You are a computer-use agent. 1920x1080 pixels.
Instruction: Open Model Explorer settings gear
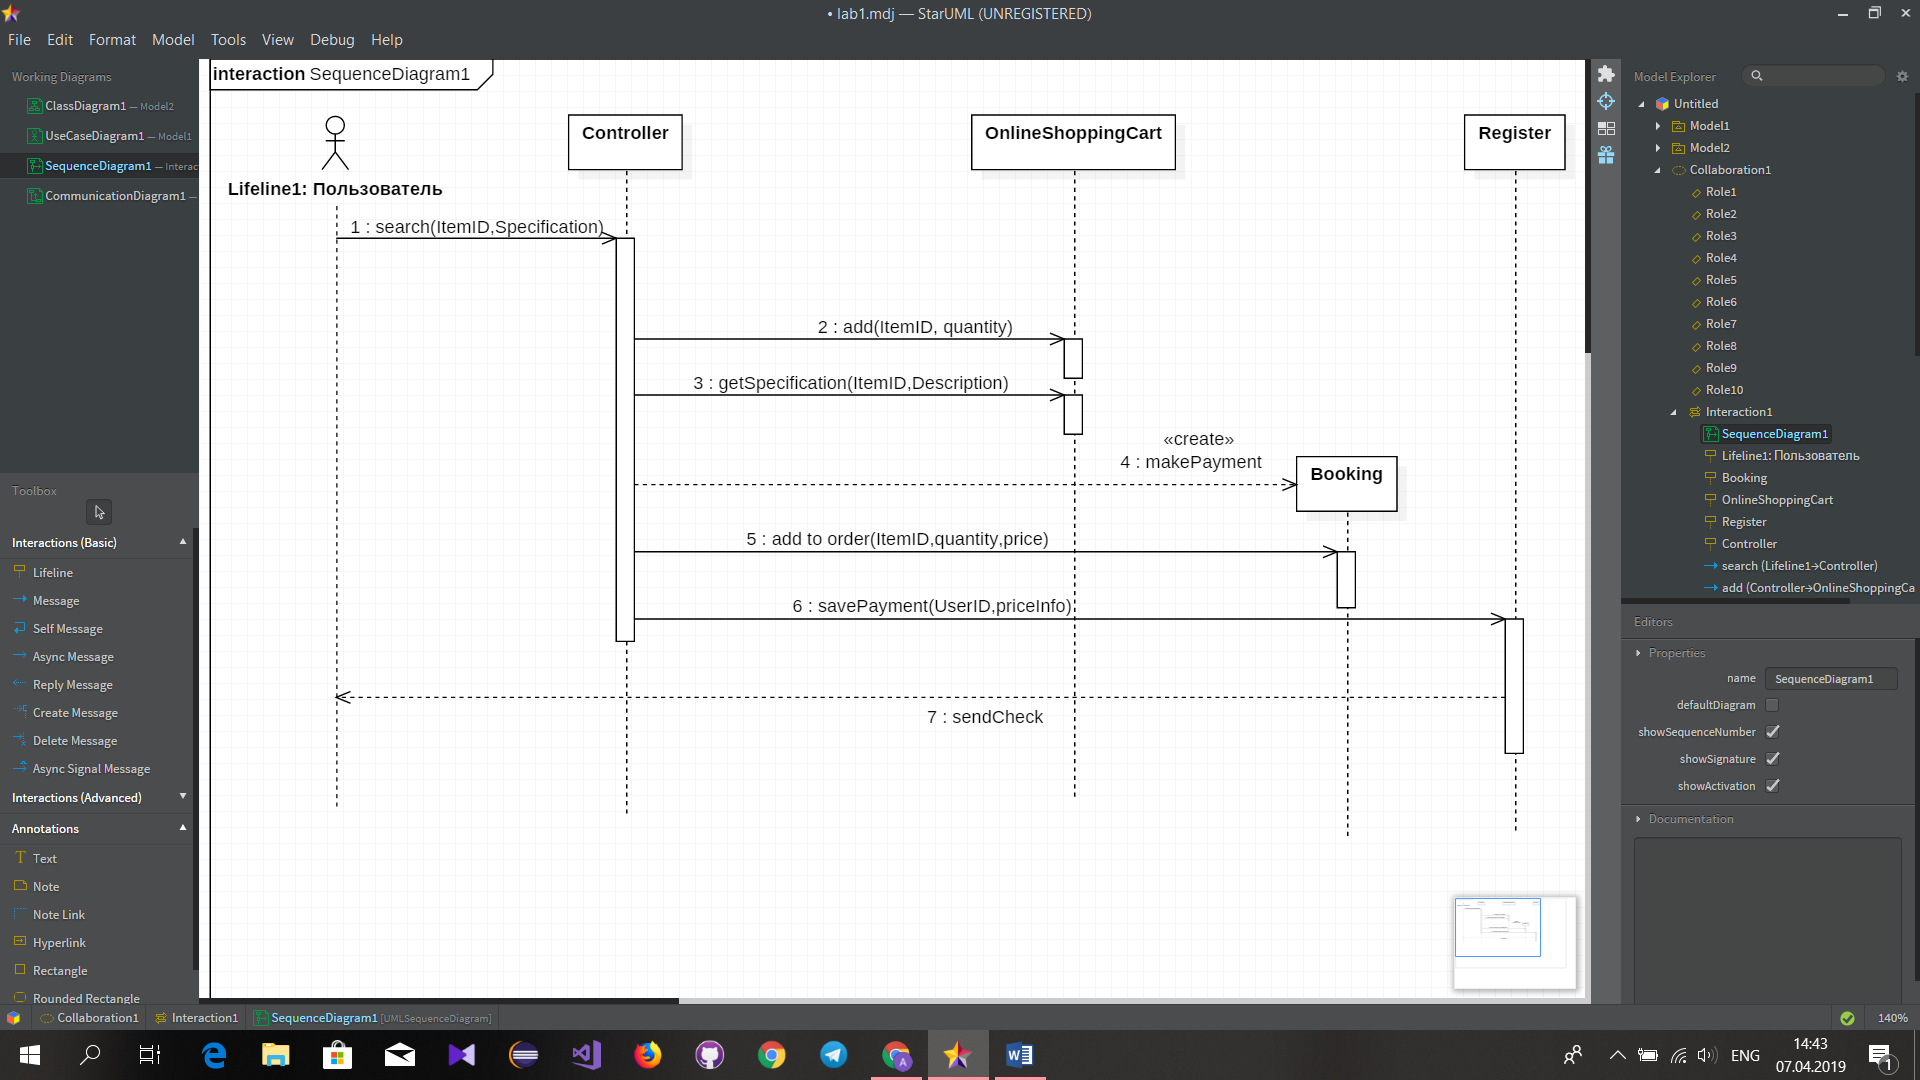click(1902, 76)
